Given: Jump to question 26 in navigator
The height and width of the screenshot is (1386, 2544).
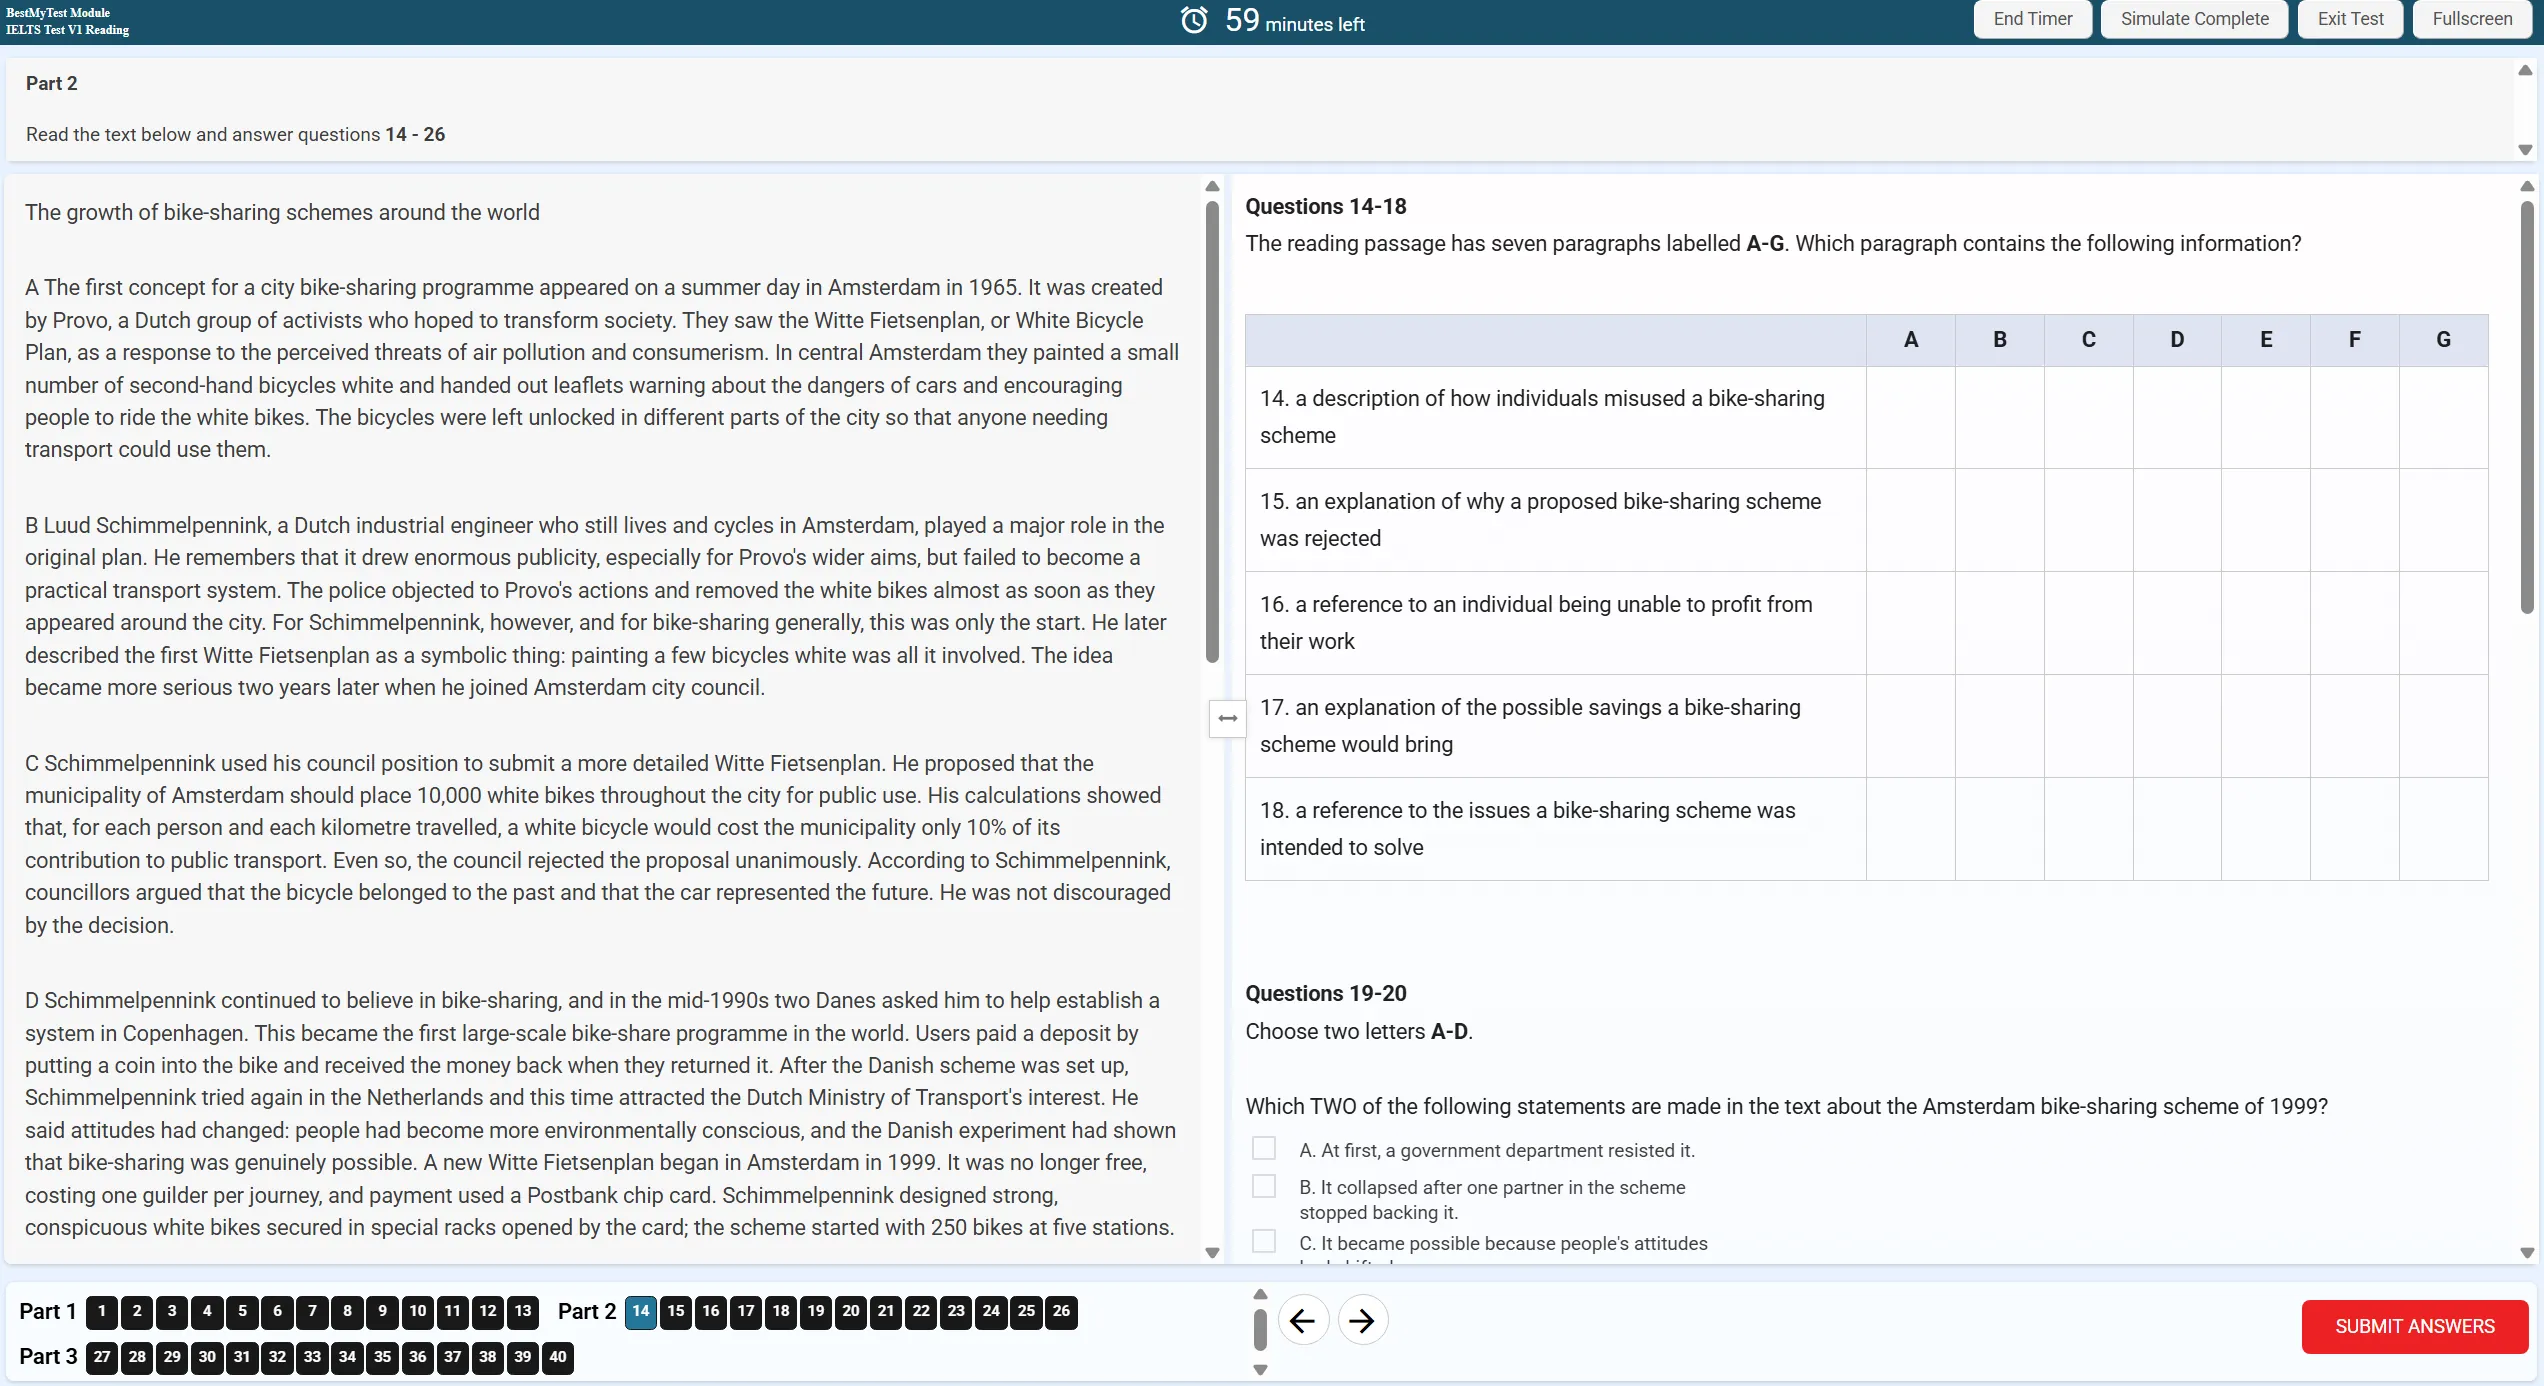Looking at the screenshot, I should point(1061,1311).
